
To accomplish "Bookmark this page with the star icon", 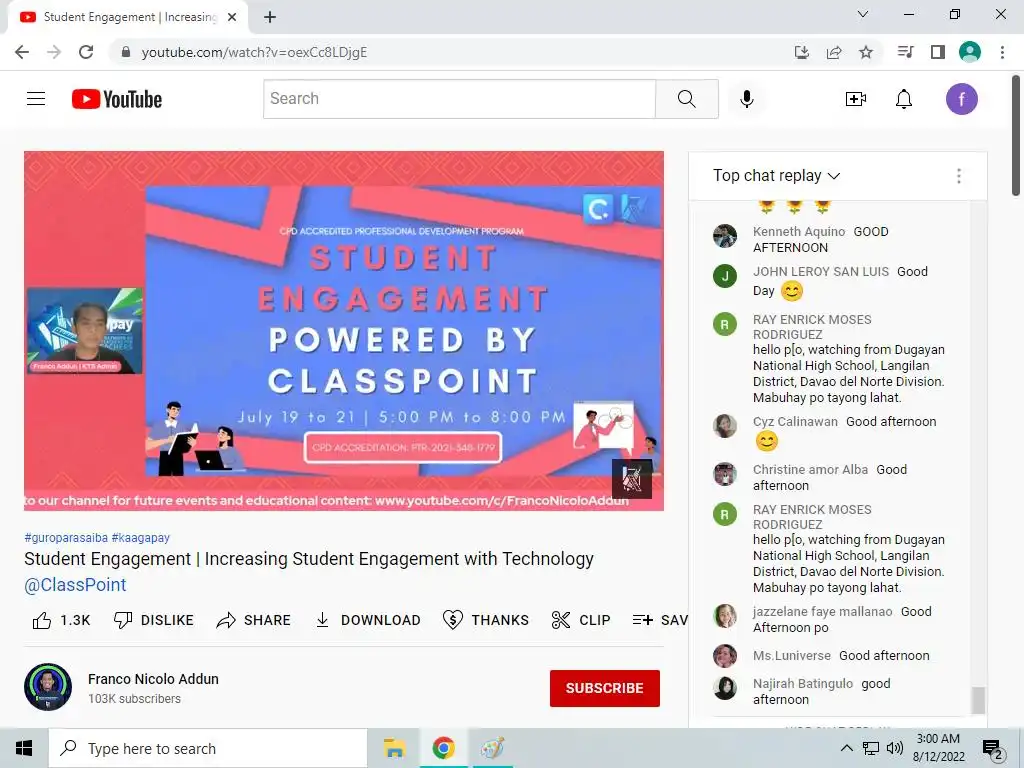I will [866, 52].
